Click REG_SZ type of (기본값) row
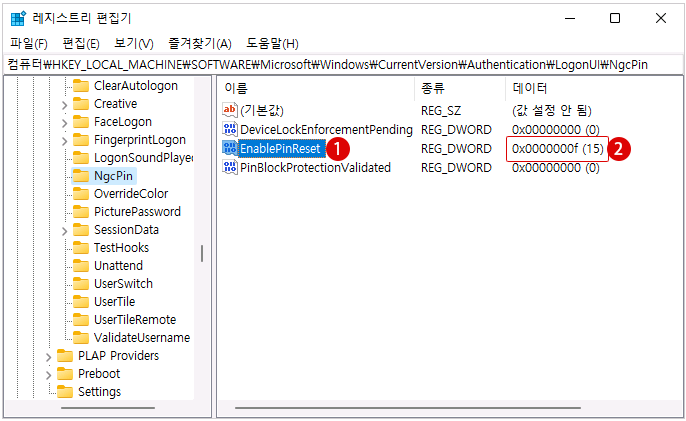This screenshot has width=686, height=421. coord(441,111)
